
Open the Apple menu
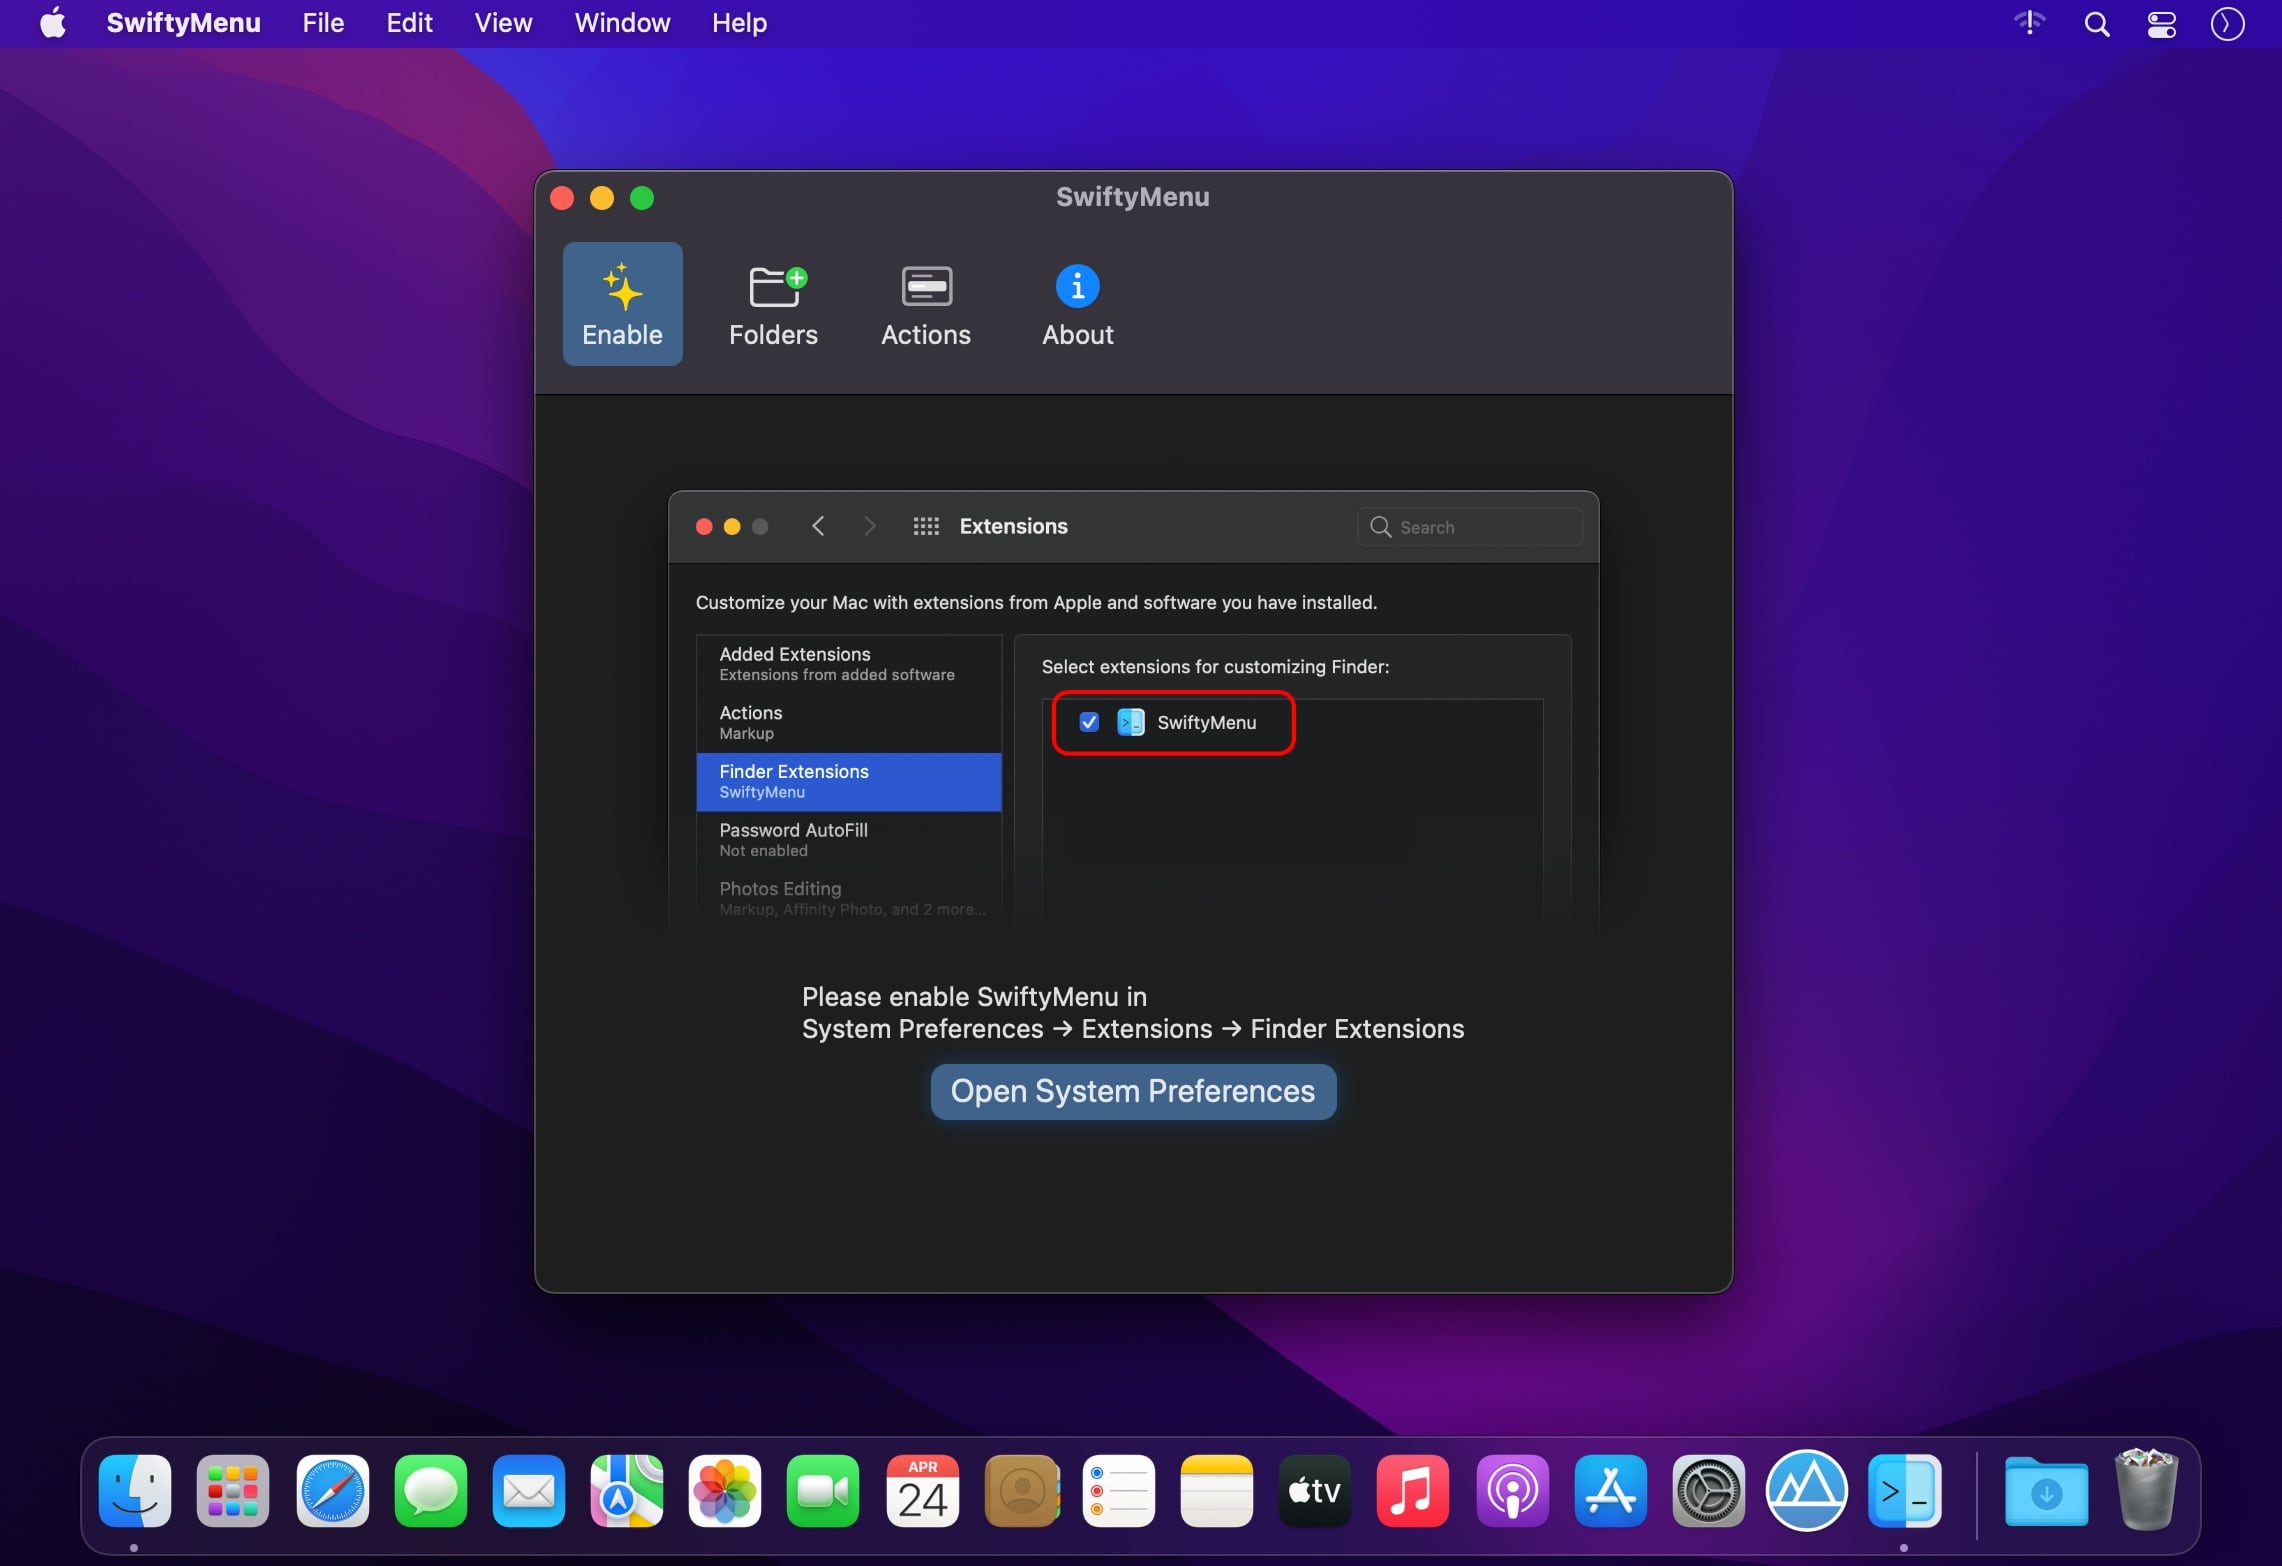click(53, 23)
